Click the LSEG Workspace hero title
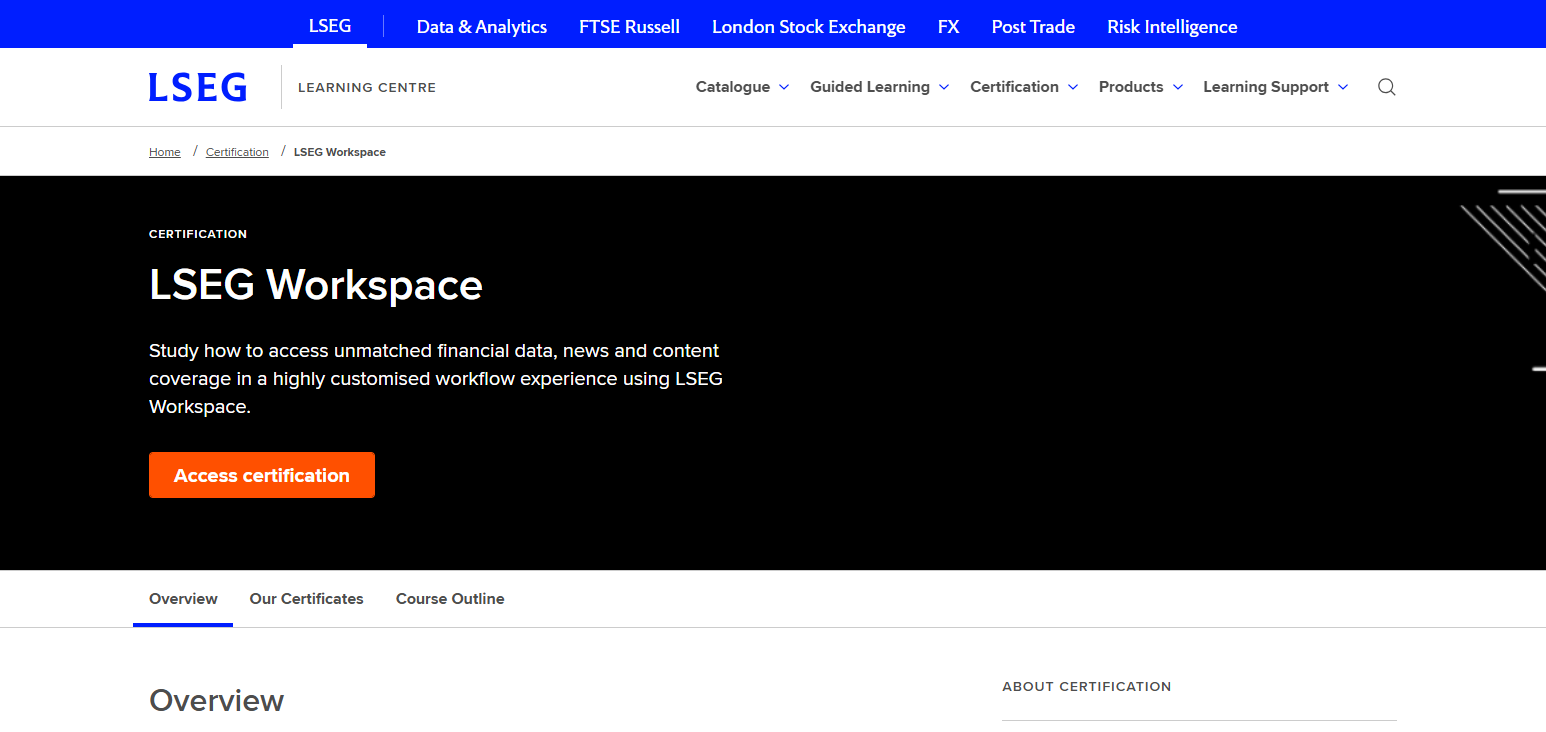This screenshot has height=732, width=1546. point(316,285)
